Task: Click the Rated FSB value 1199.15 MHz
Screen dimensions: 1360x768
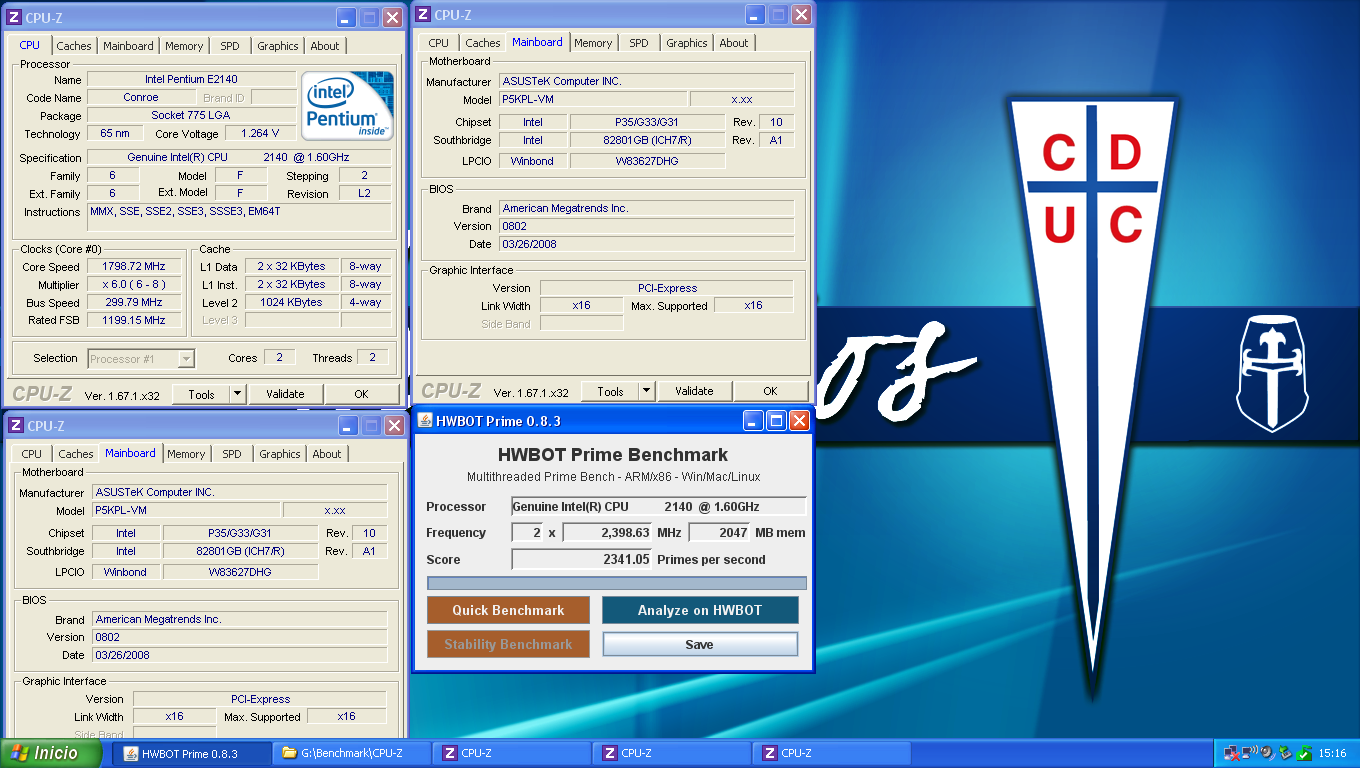Action: tap(134, 320)
